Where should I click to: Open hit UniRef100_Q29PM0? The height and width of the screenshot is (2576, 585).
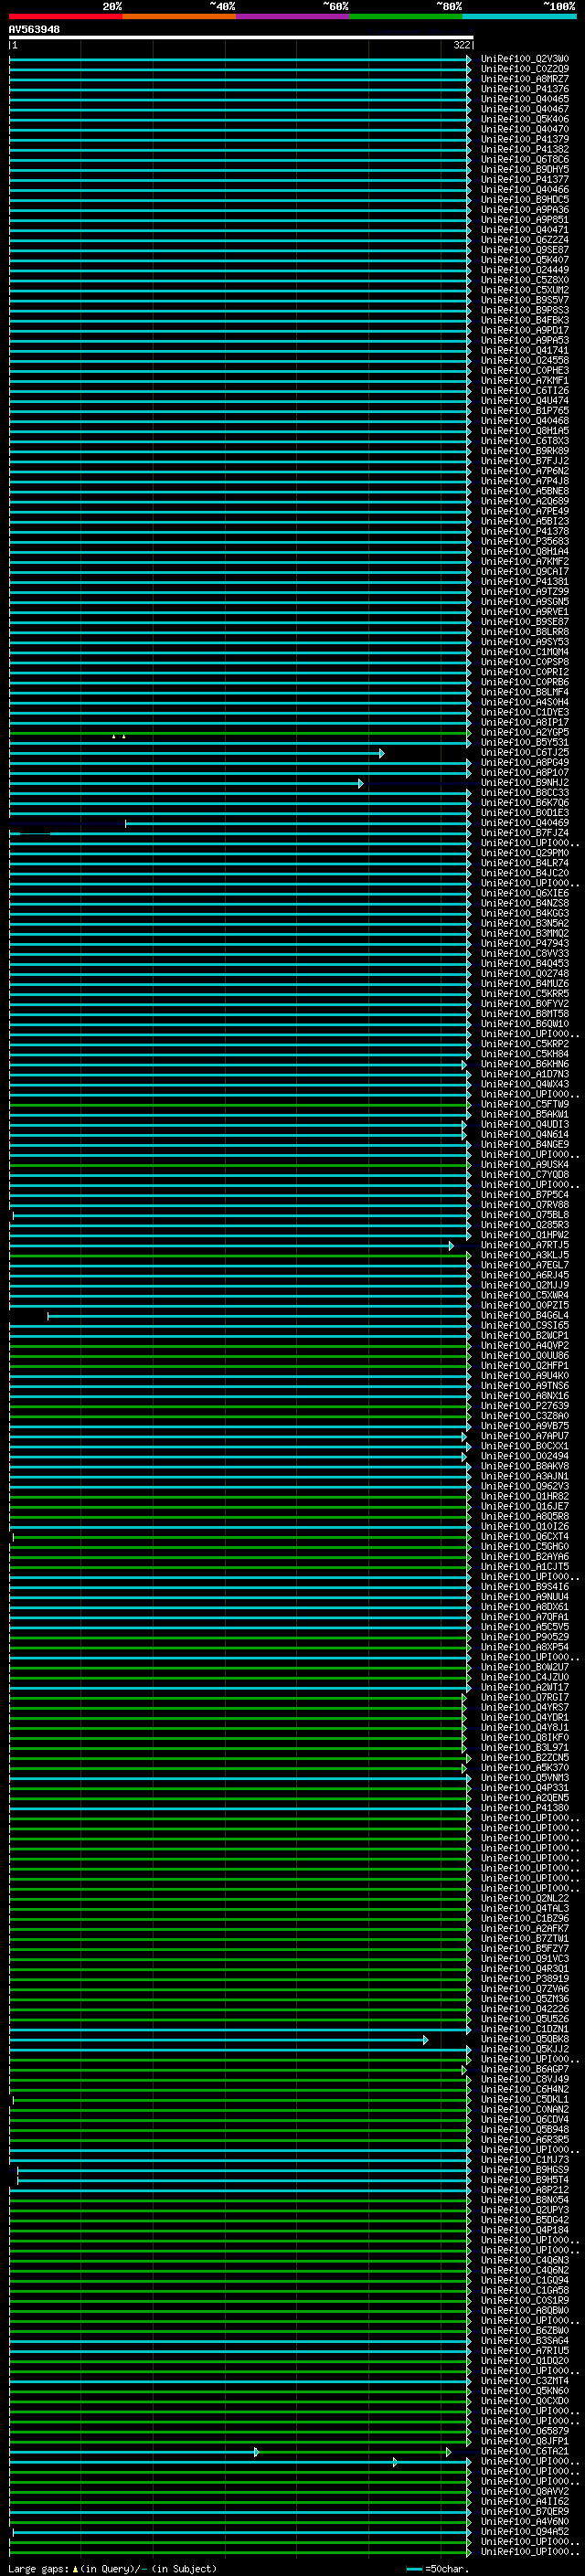(x=525, y=853)
